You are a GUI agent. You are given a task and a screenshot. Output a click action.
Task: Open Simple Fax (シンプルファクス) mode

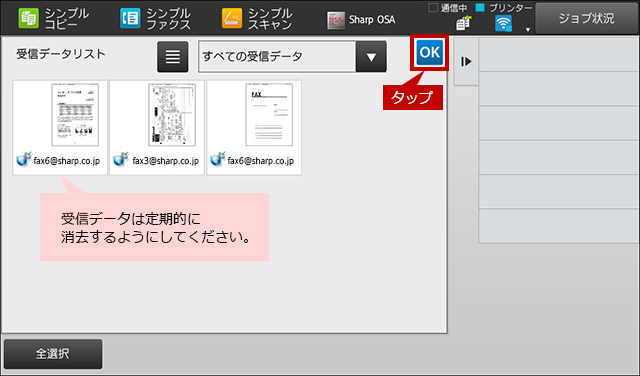pyautogui.click(x=155, y=19)
